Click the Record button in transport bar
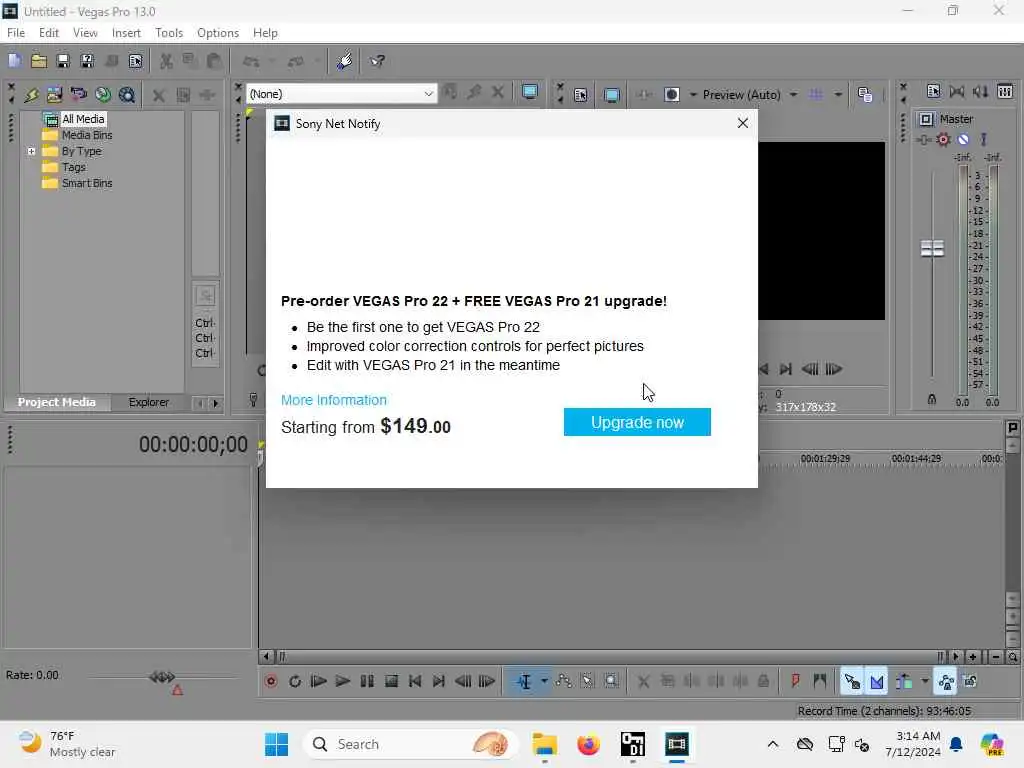 [x=271, y=682]
